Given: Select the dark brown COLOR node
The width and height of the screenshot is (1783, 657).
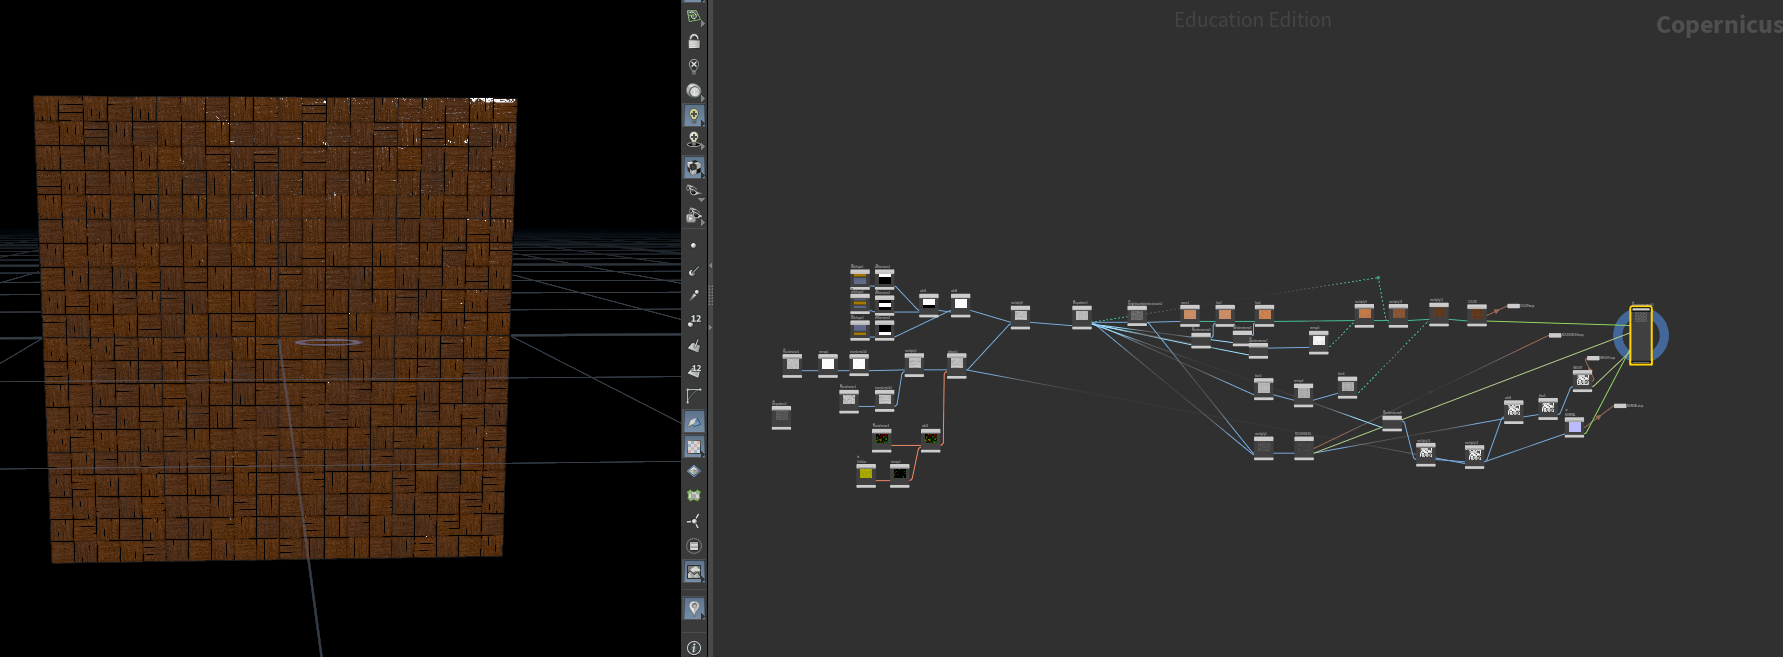Looking at the screenshot, I should coord(1477,314).
